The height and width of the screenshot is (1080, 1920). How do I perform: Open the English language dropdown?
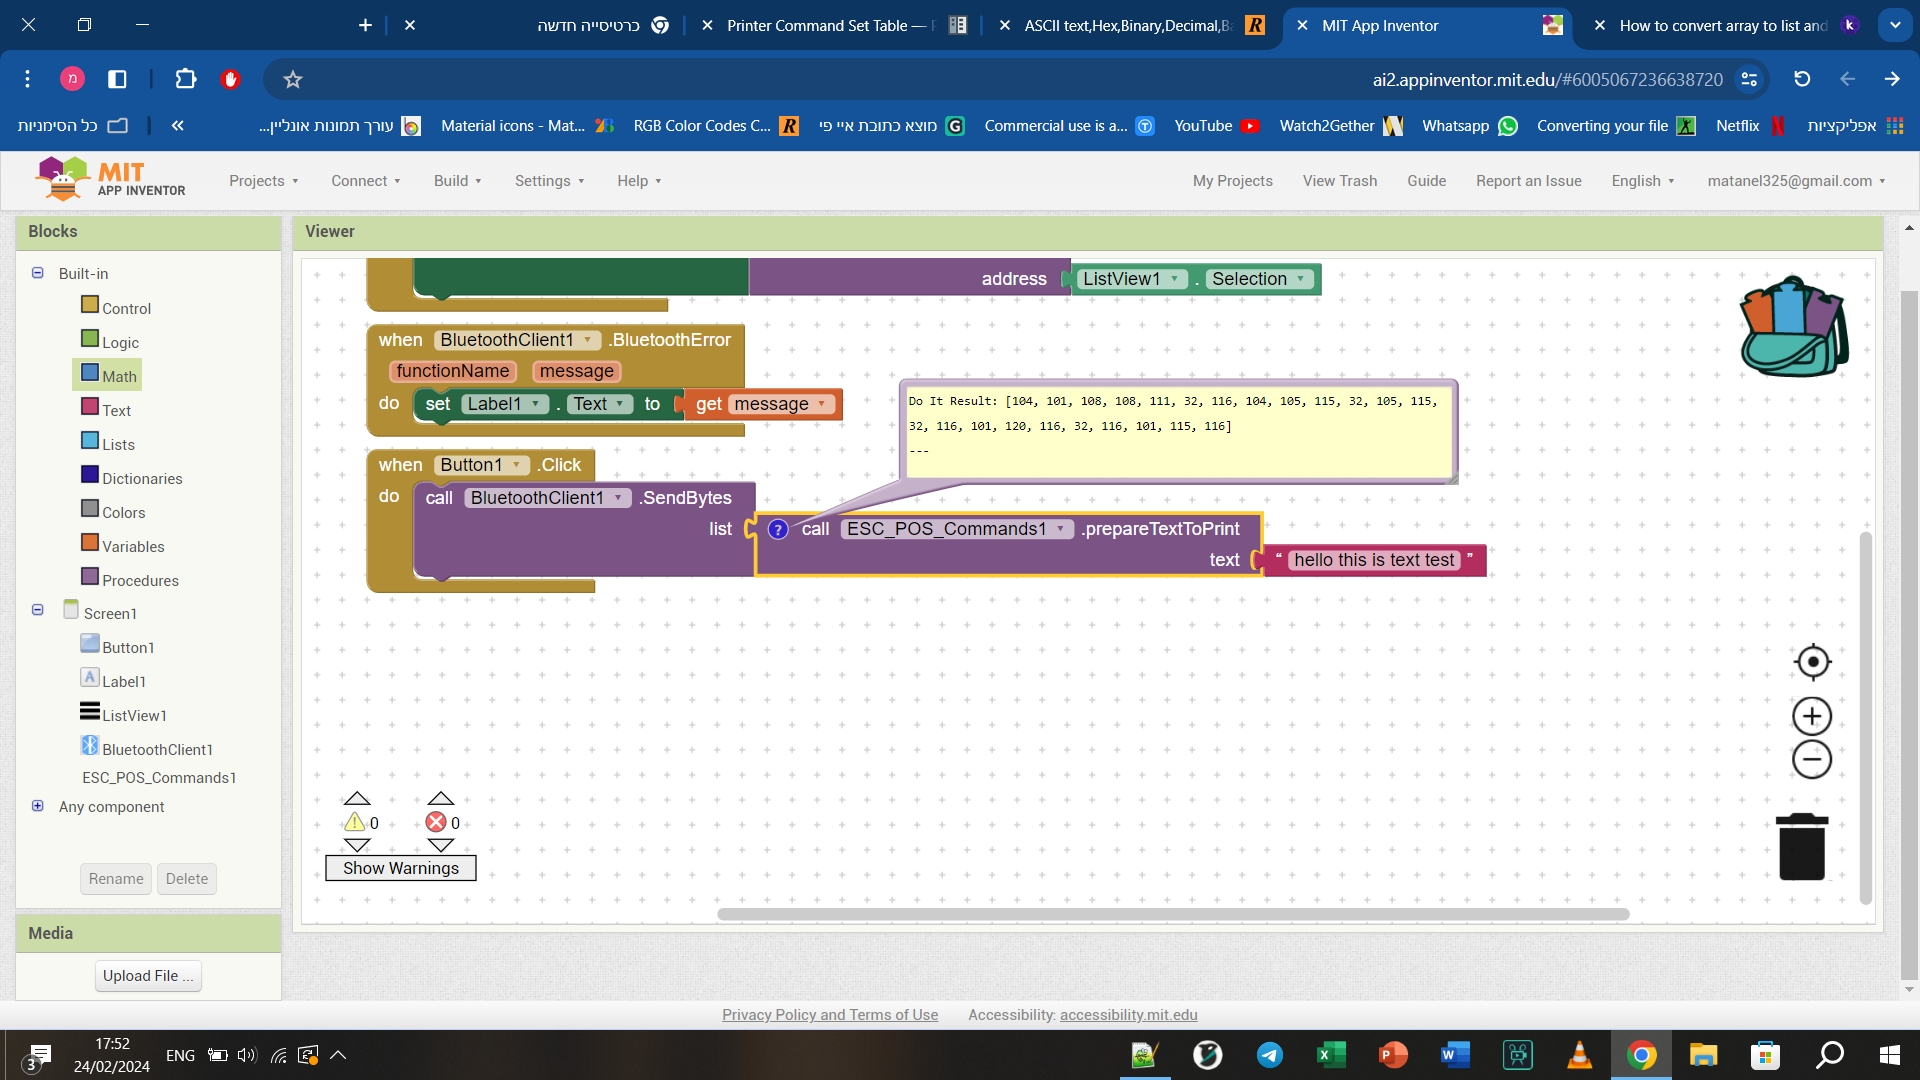(x=1642, y=181)
